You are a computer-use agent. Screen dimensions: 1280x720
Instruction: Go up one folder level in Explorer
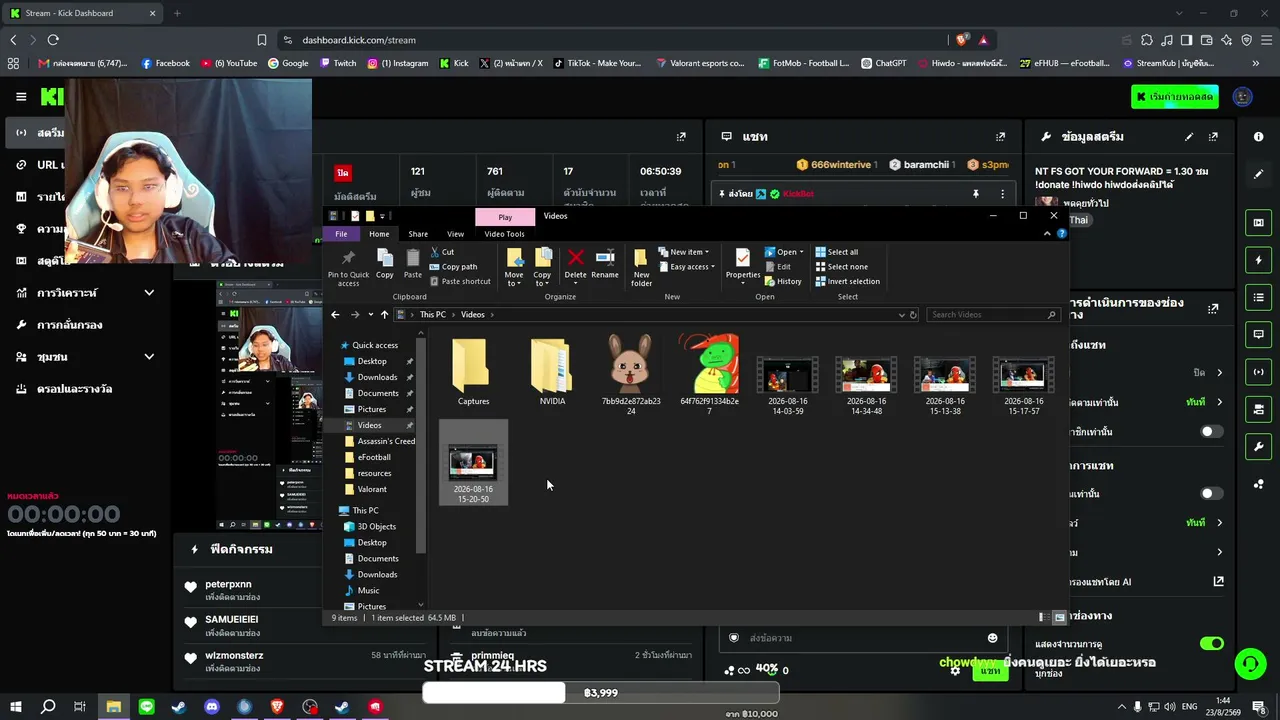point(384,315)
